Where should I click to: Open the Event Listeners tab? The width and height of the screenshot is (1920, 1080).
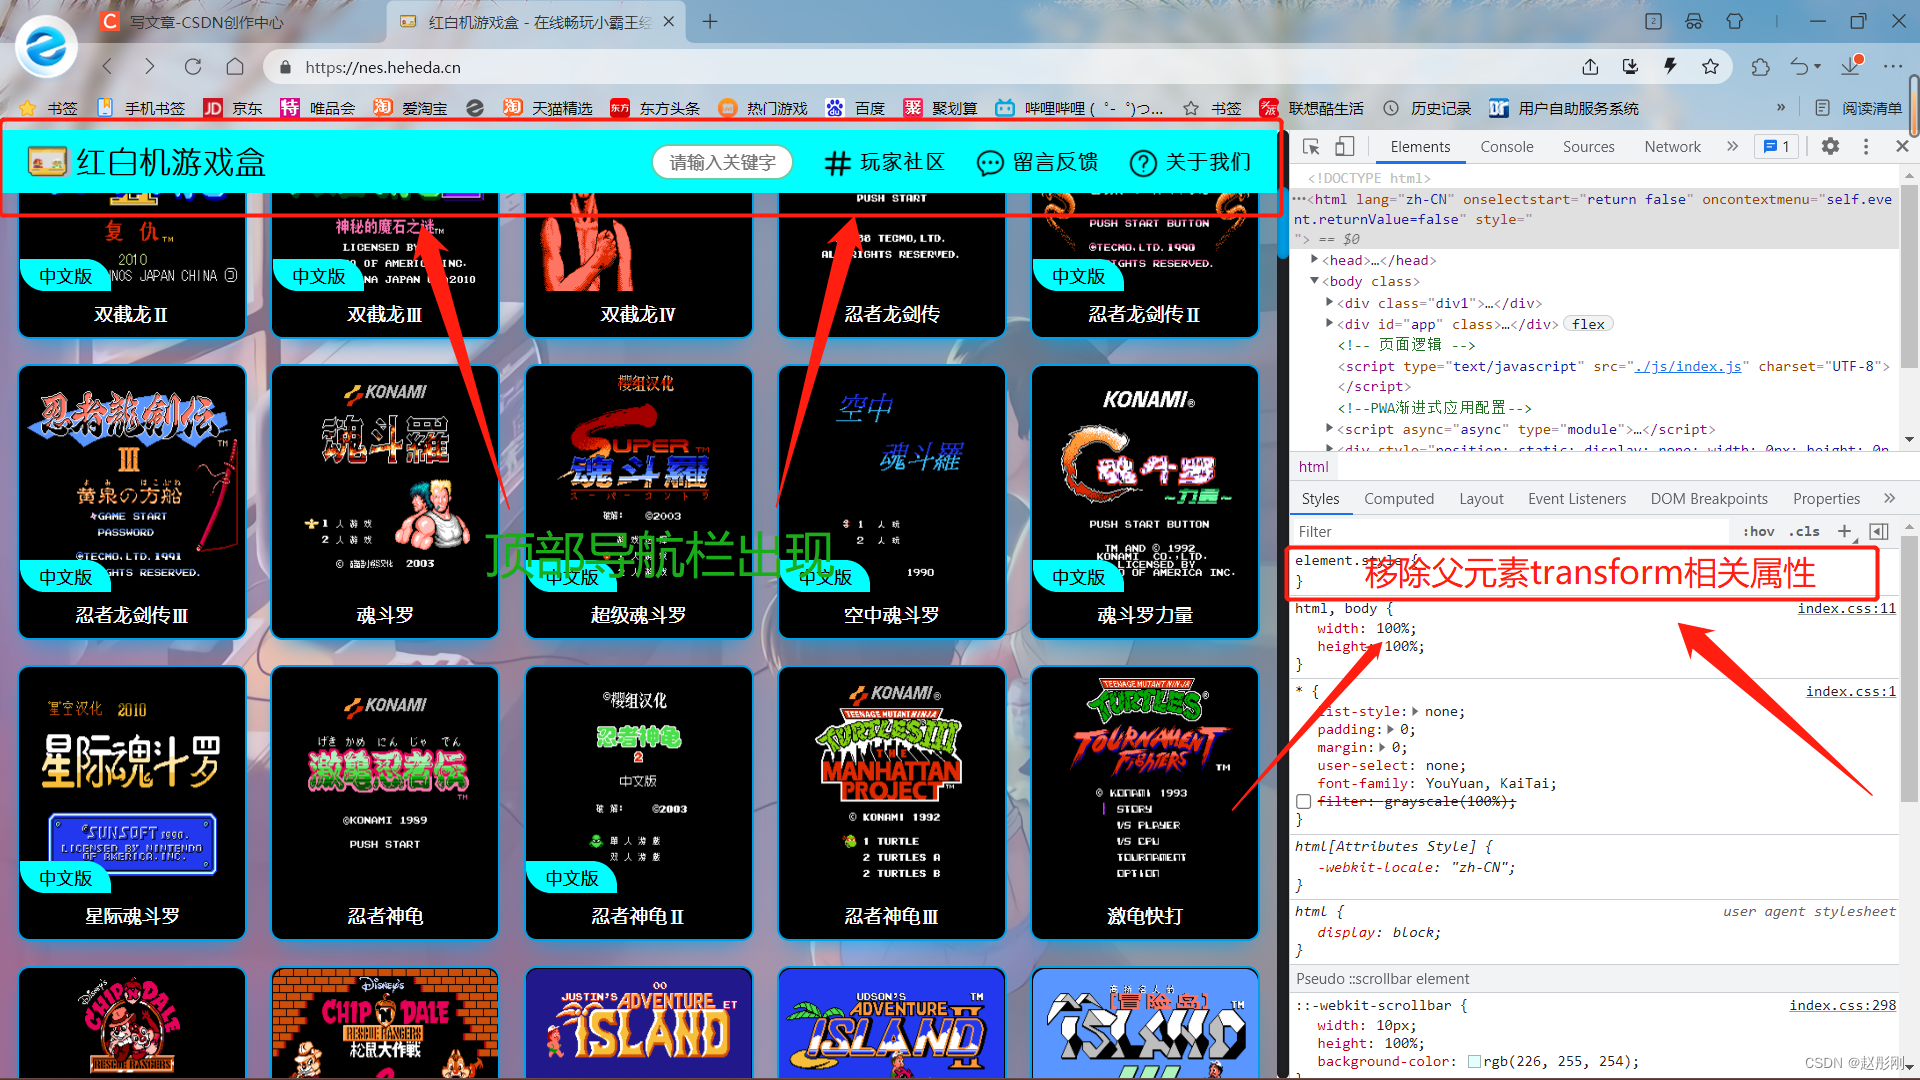[1576, 499]
